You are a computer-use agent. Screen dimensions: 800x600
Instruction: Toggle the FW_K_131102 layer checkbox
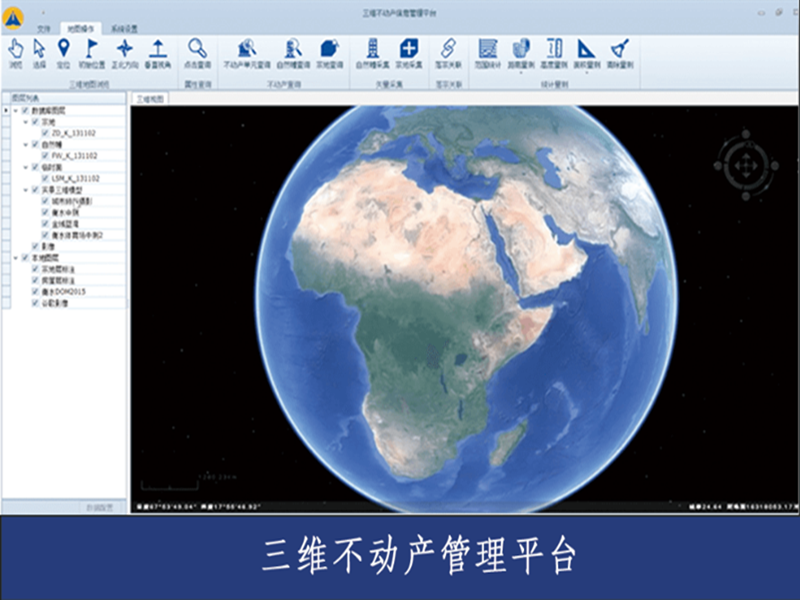[x=45, y=155]
